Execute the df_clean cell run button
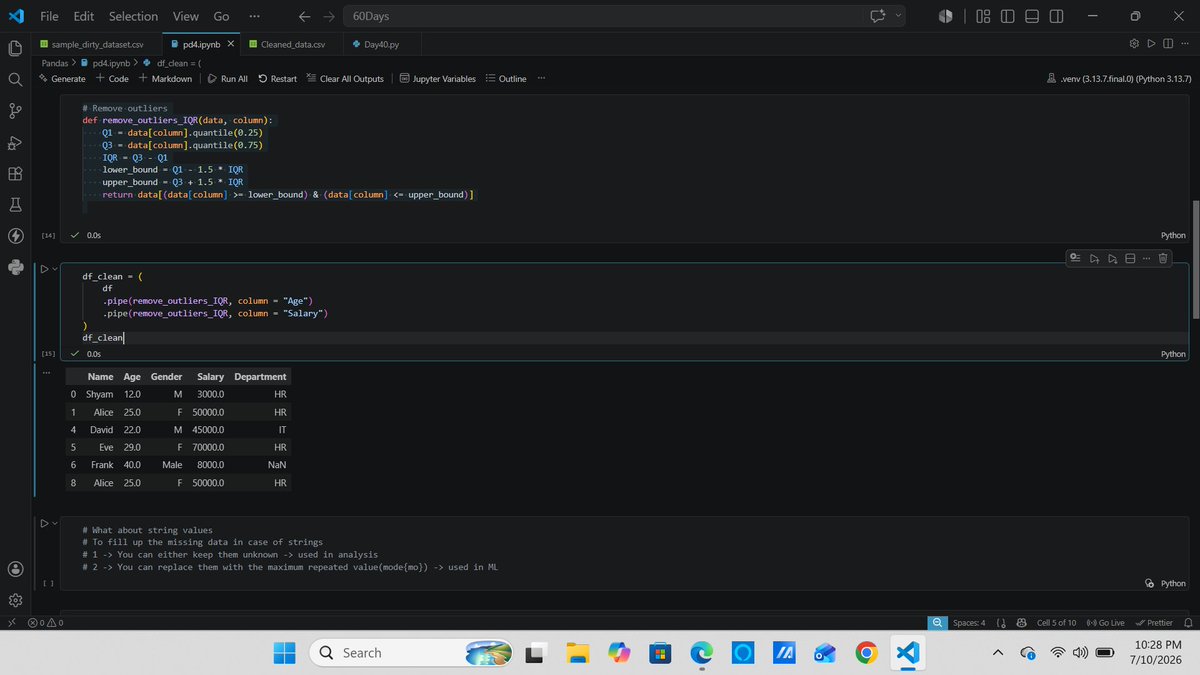The height and width of the screenshot is (675, 1200). pyautogui.click(x=44, y=269)
